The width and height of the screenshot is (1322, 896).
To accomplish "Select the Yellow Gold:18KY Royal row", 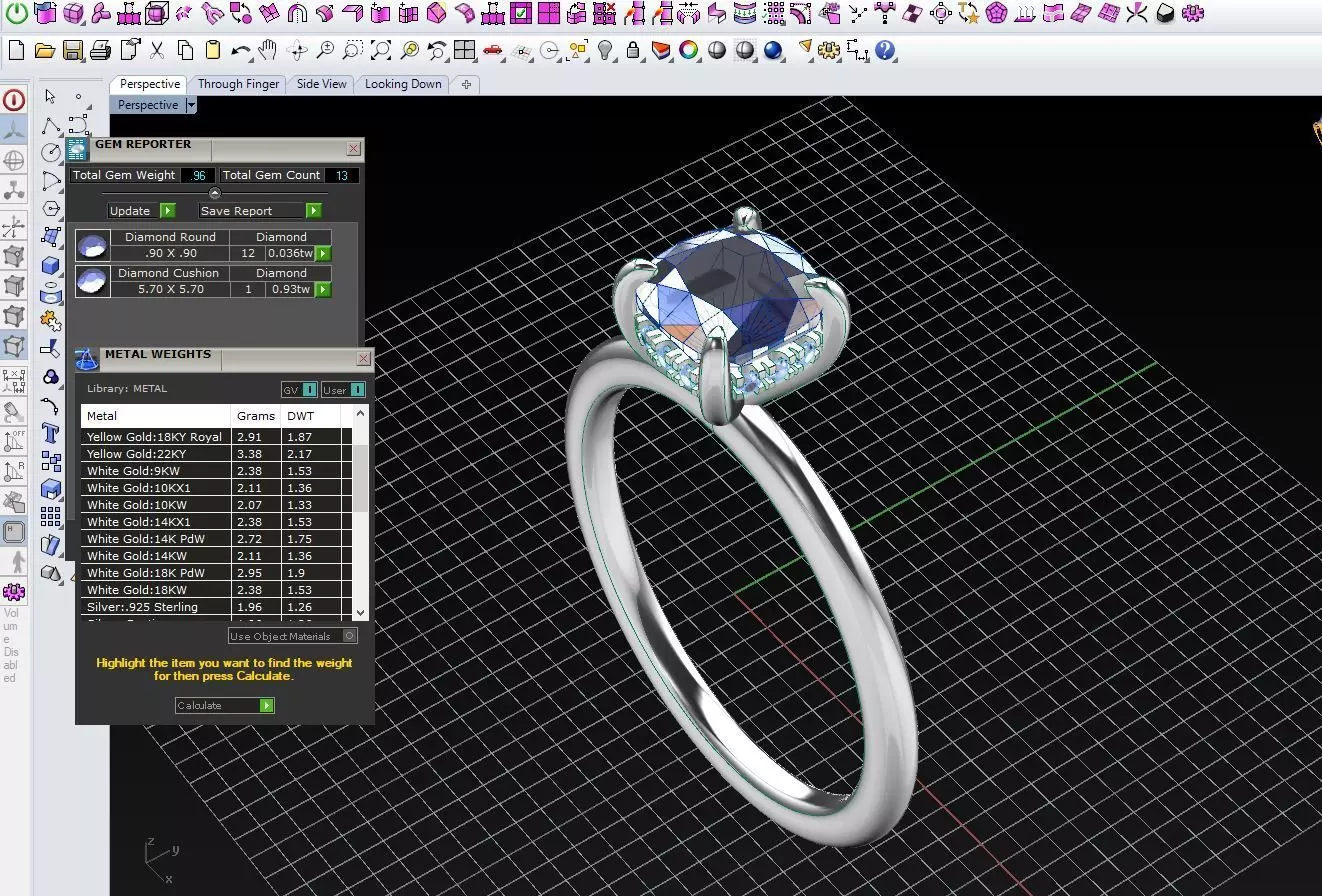I will click(x=216, y=437).
